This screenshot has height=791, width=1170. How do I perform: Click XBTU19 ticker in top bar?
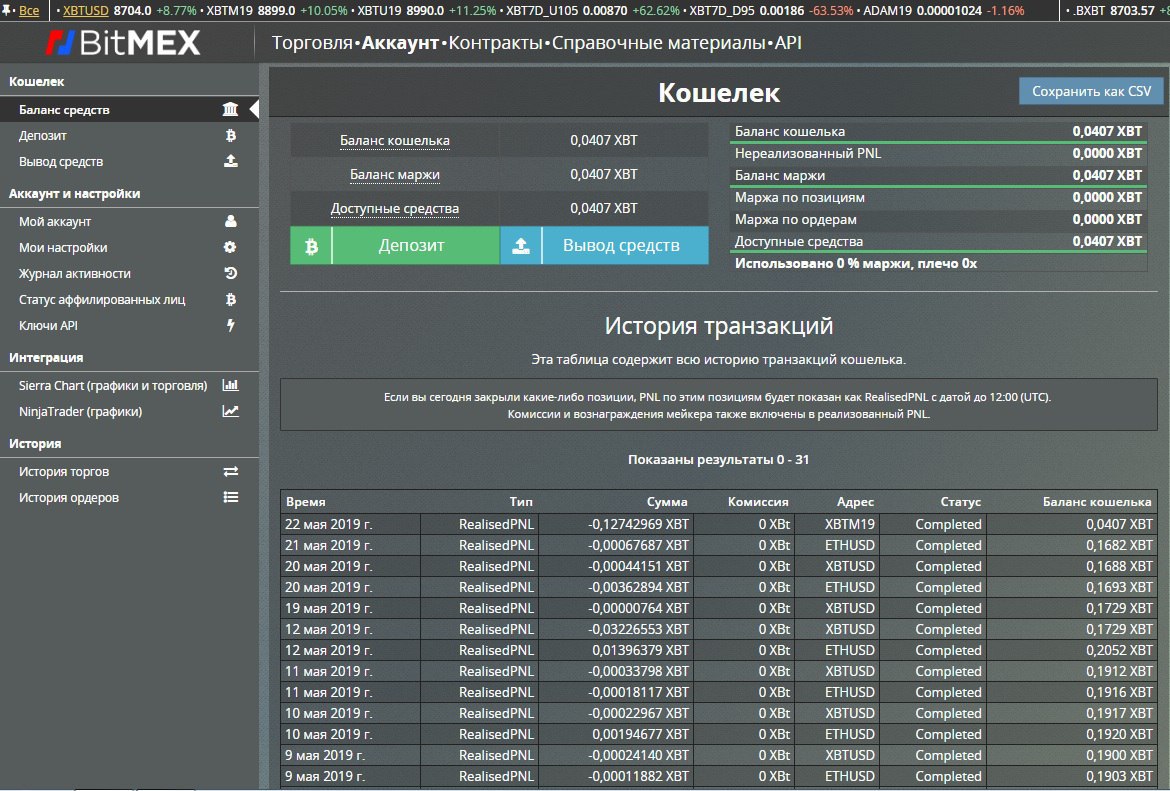coord(379,10)
